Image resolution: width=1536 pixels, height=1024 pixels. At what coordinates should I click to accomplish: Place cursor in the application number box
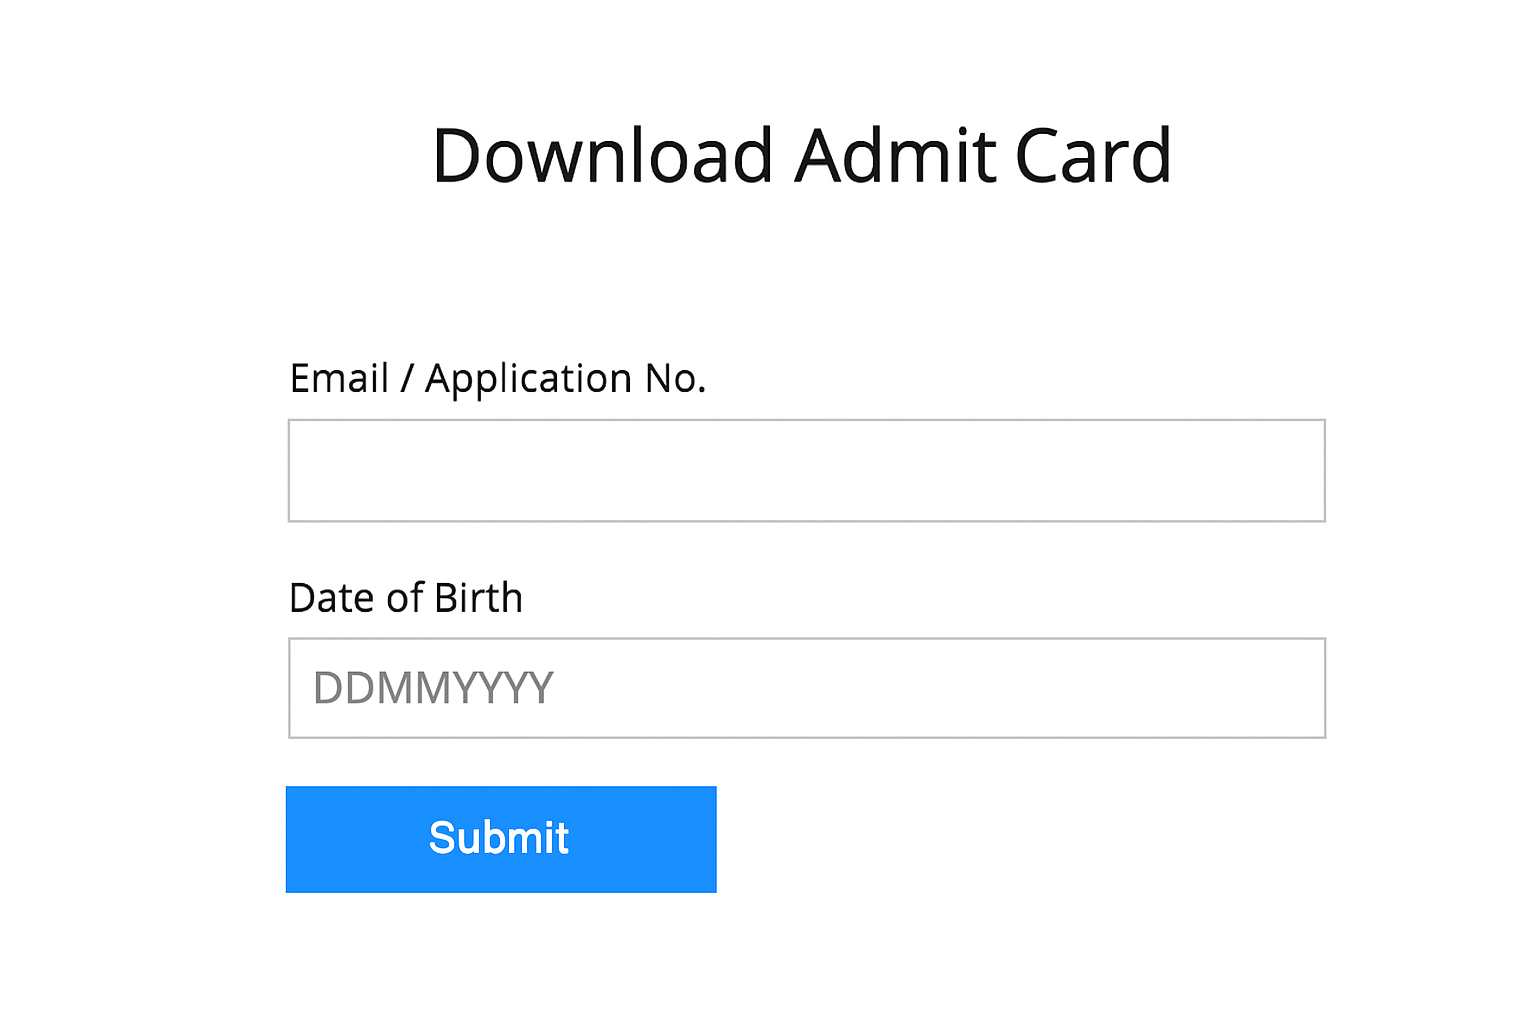point(806,470)
